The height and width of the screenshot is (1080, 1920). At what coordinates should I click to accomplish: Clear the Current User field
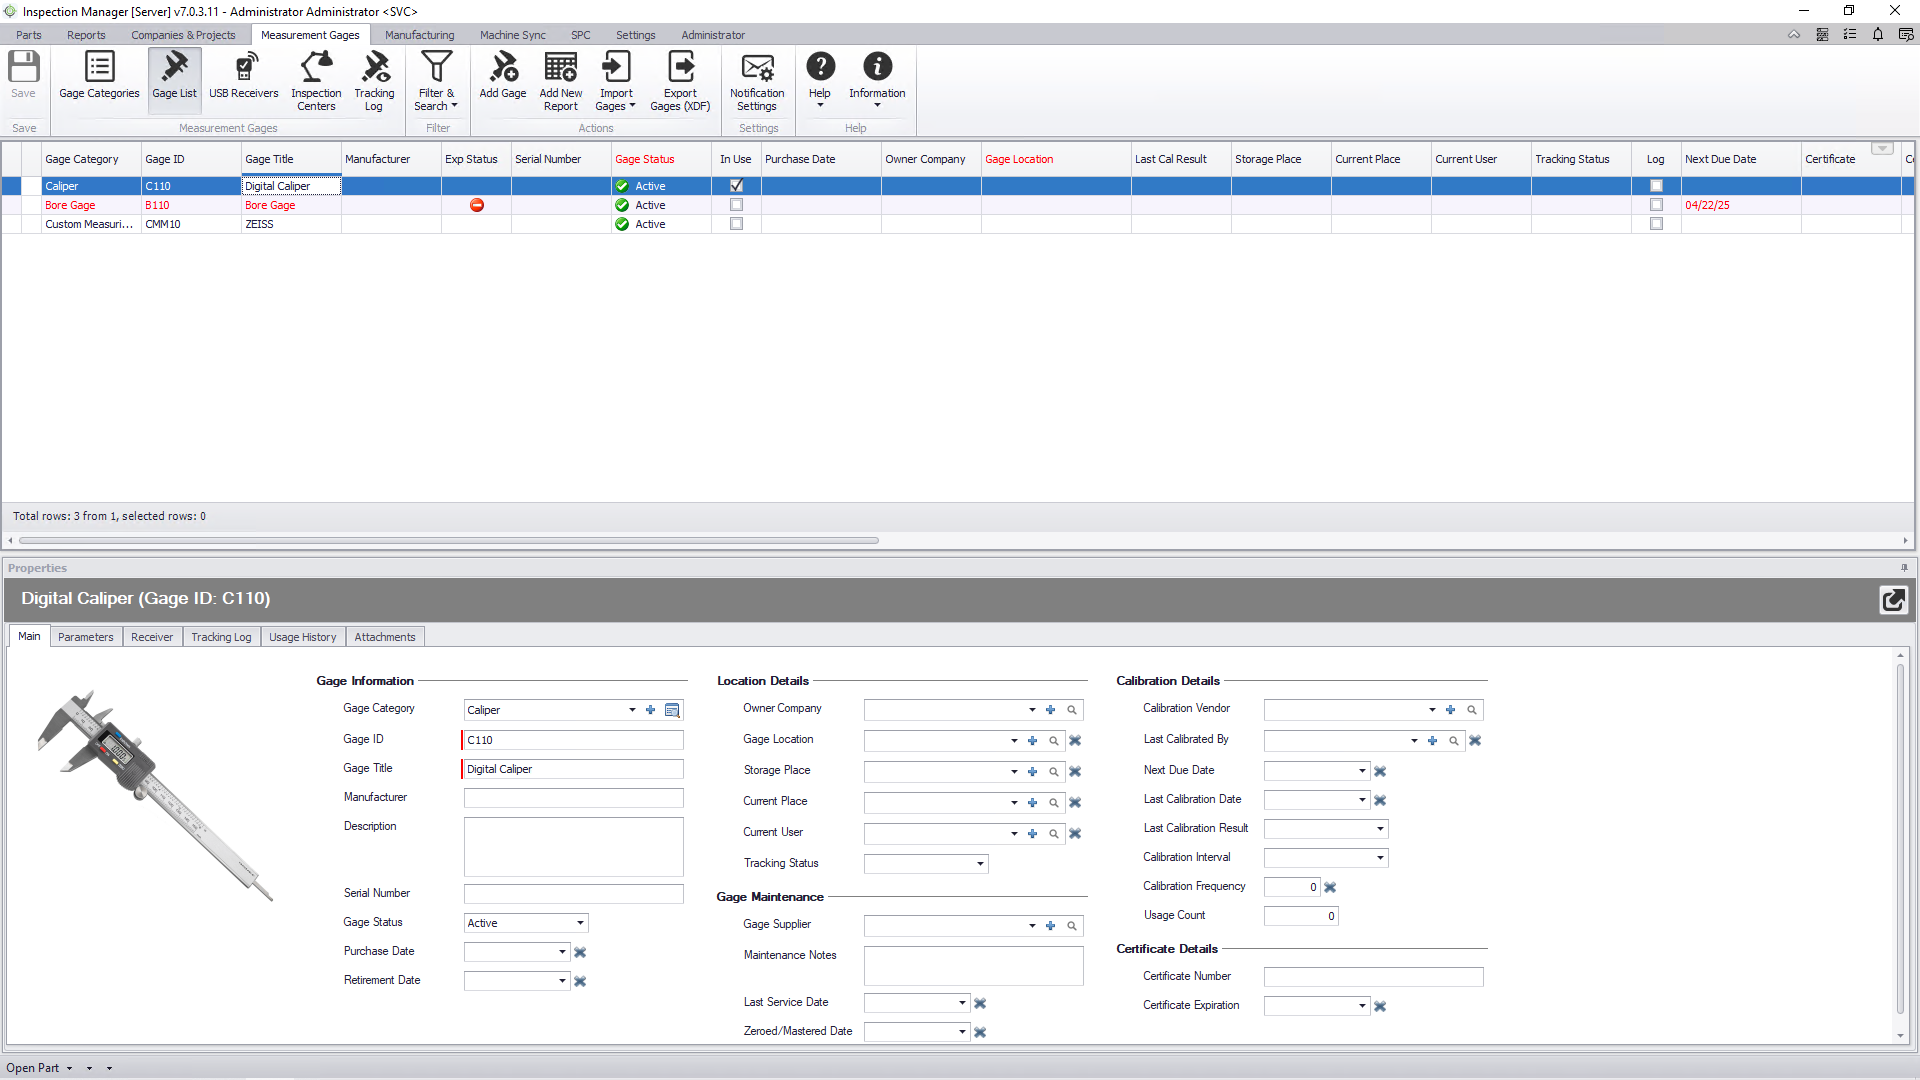(1075, 834)
